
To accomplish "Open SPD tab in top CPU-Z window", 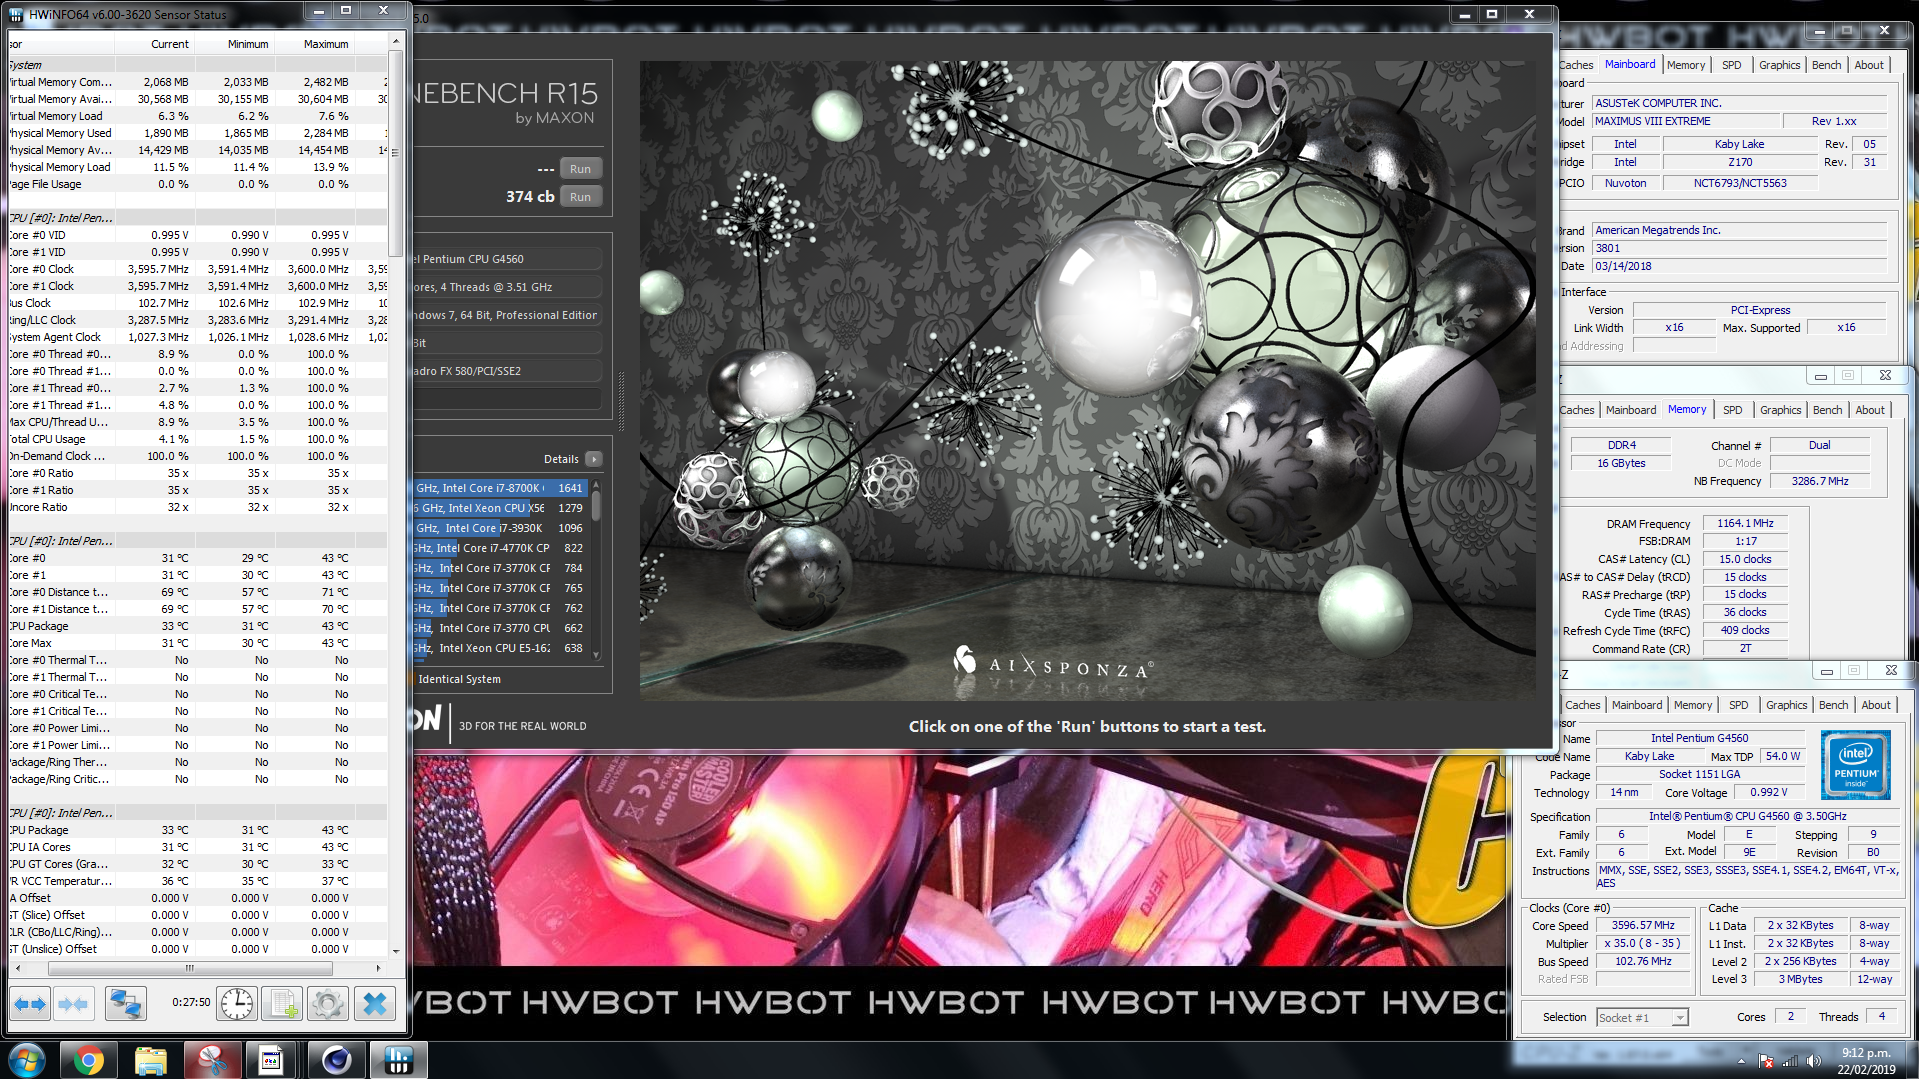I will click(1731, 65).
